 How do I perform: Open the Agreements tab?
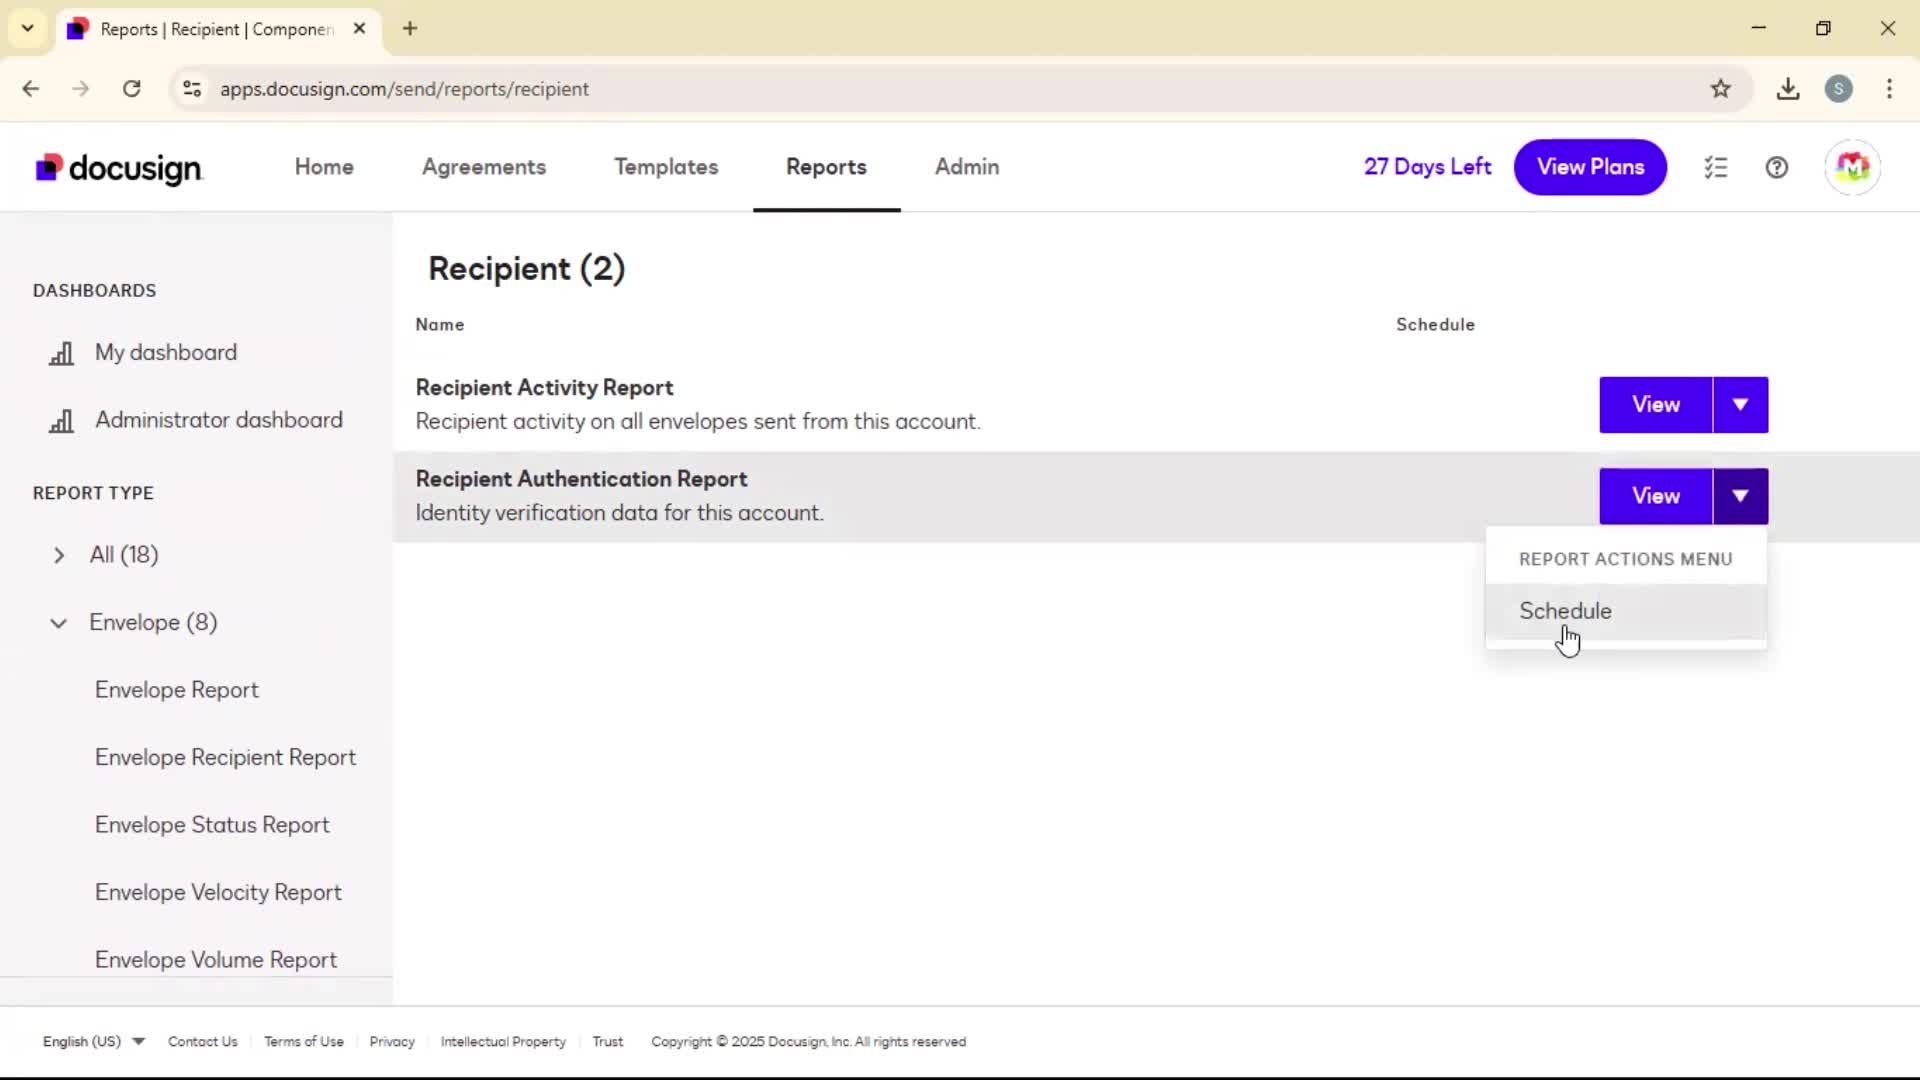(x=484, y=167)
